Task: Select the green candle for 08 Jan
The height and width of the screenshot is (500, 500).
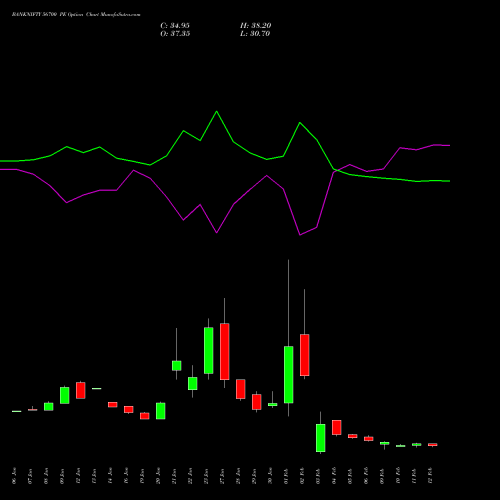Action: point(49,406)
